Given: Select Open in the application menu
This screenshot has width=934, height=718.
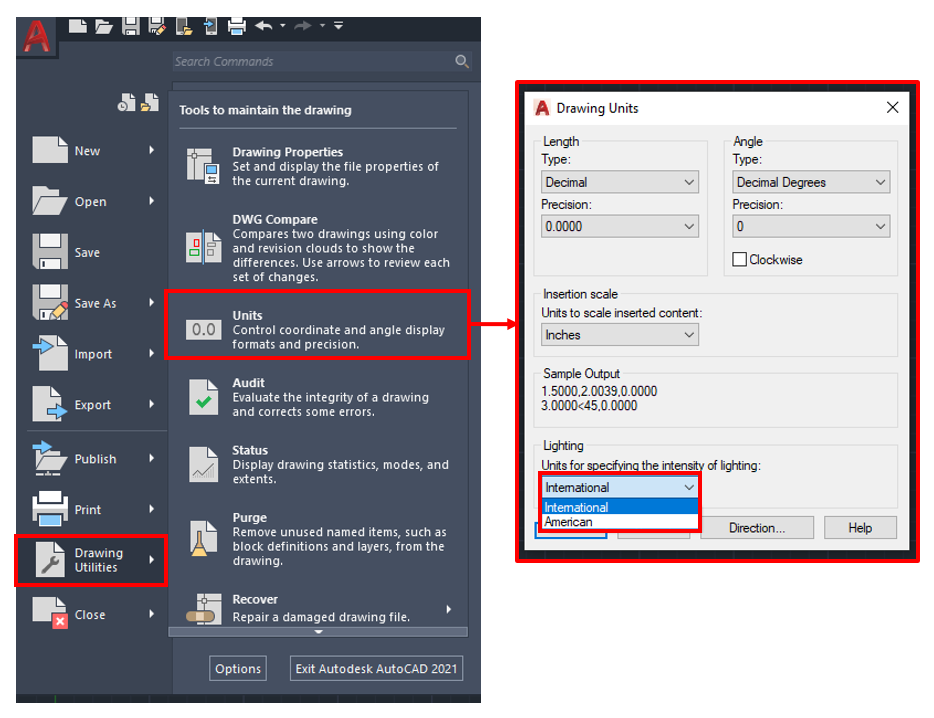Looking at the screenshot, I should (94, 201).
